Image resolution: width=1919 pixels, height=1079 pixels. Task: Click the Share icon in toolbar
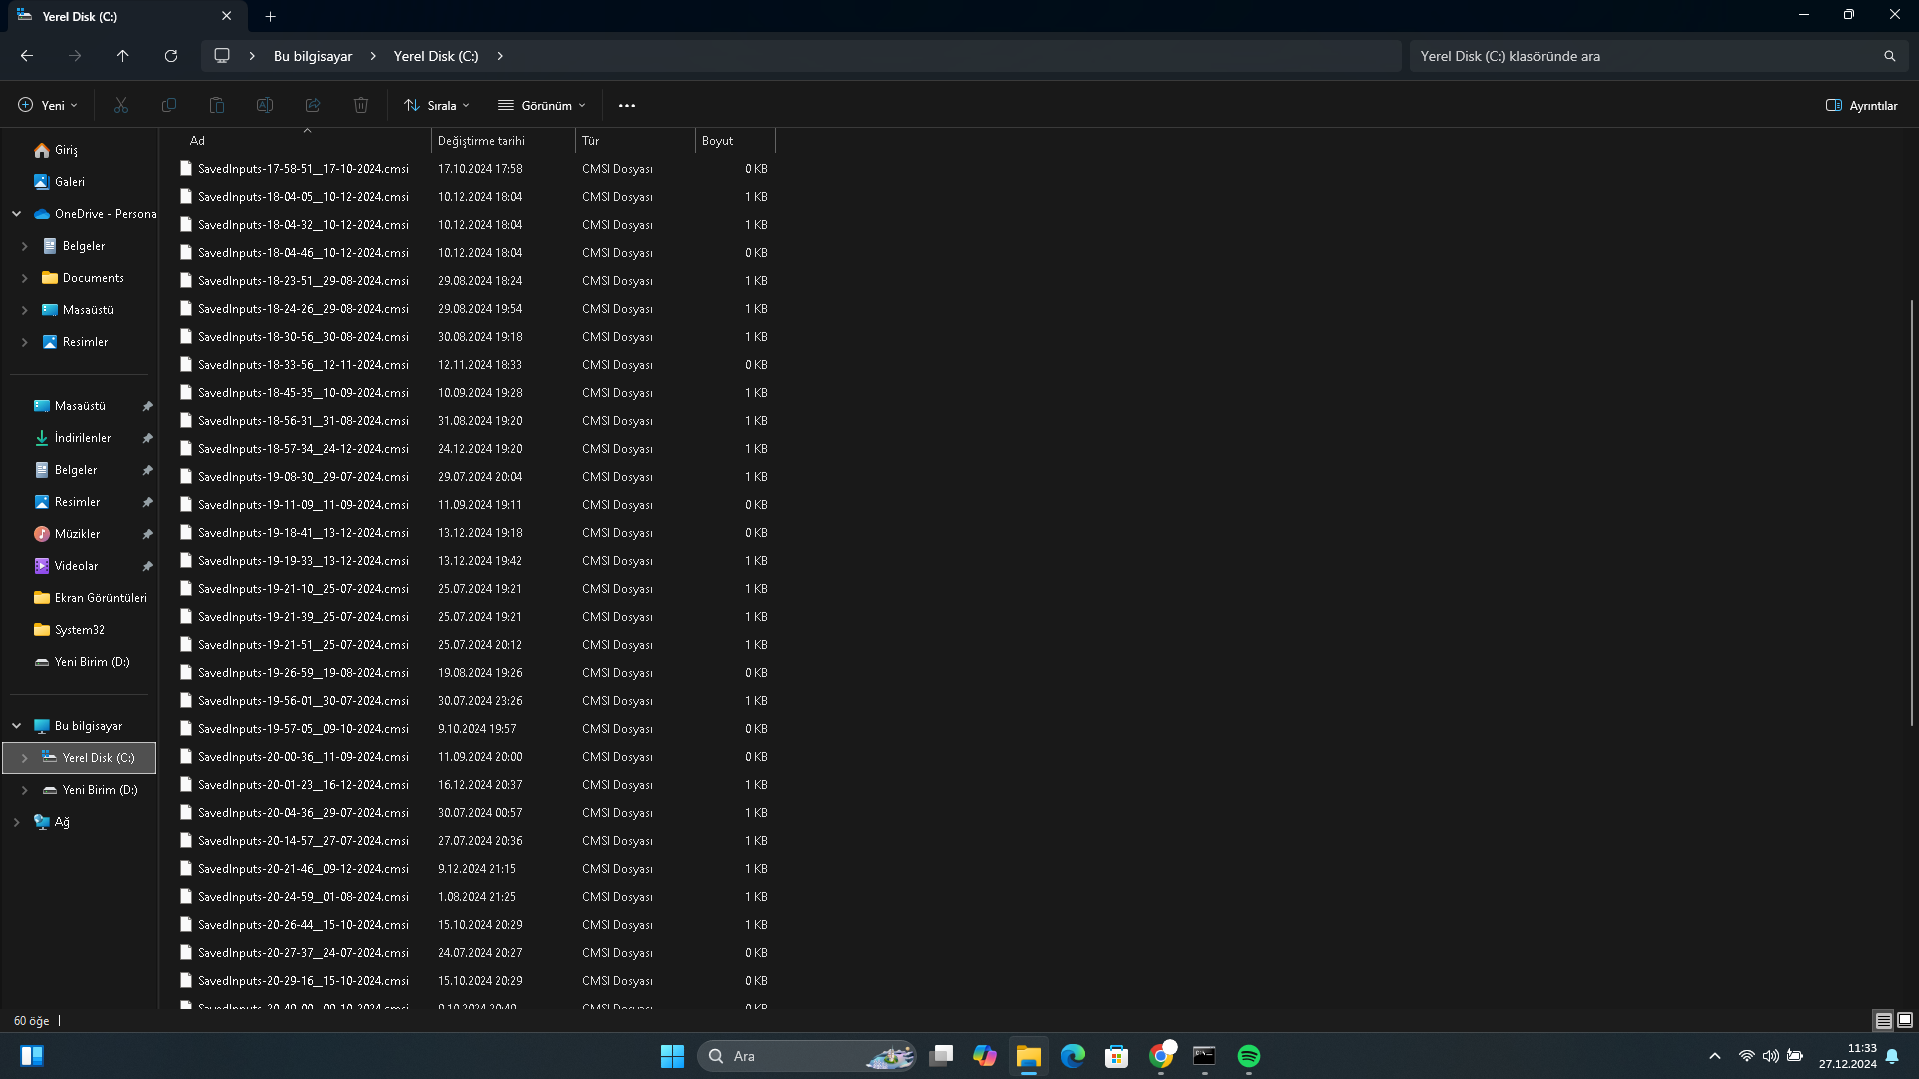[313, 105]
